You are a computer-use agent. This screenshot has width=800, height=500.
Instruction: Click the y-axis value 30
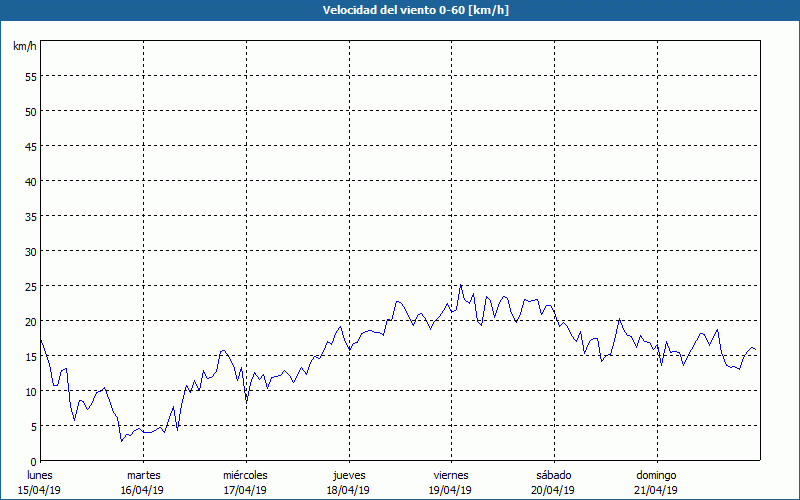[x=31, y=252]
